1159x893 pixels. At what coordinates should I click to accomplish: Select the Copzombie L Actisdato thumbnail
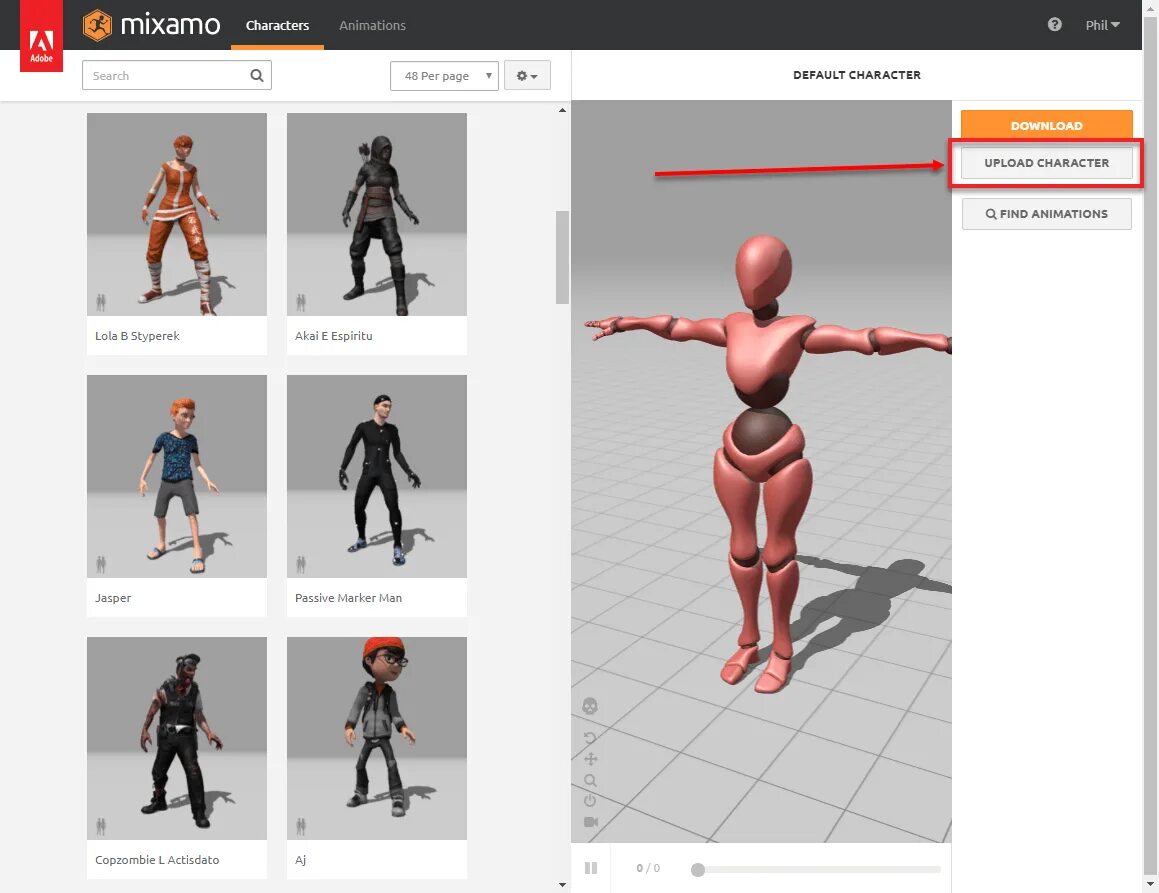pos(177,738)
